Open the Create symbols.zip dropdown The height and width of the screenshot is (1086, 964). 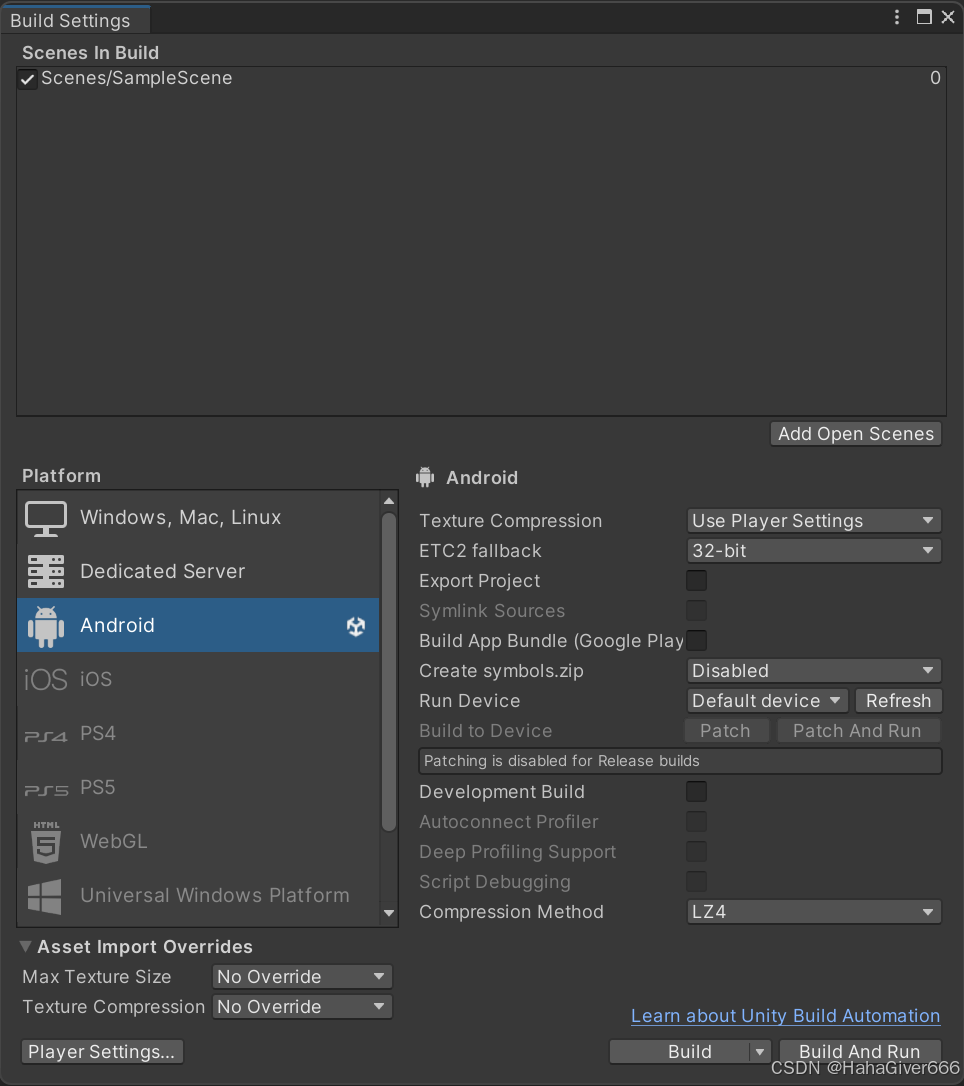(x=814, y=670)
